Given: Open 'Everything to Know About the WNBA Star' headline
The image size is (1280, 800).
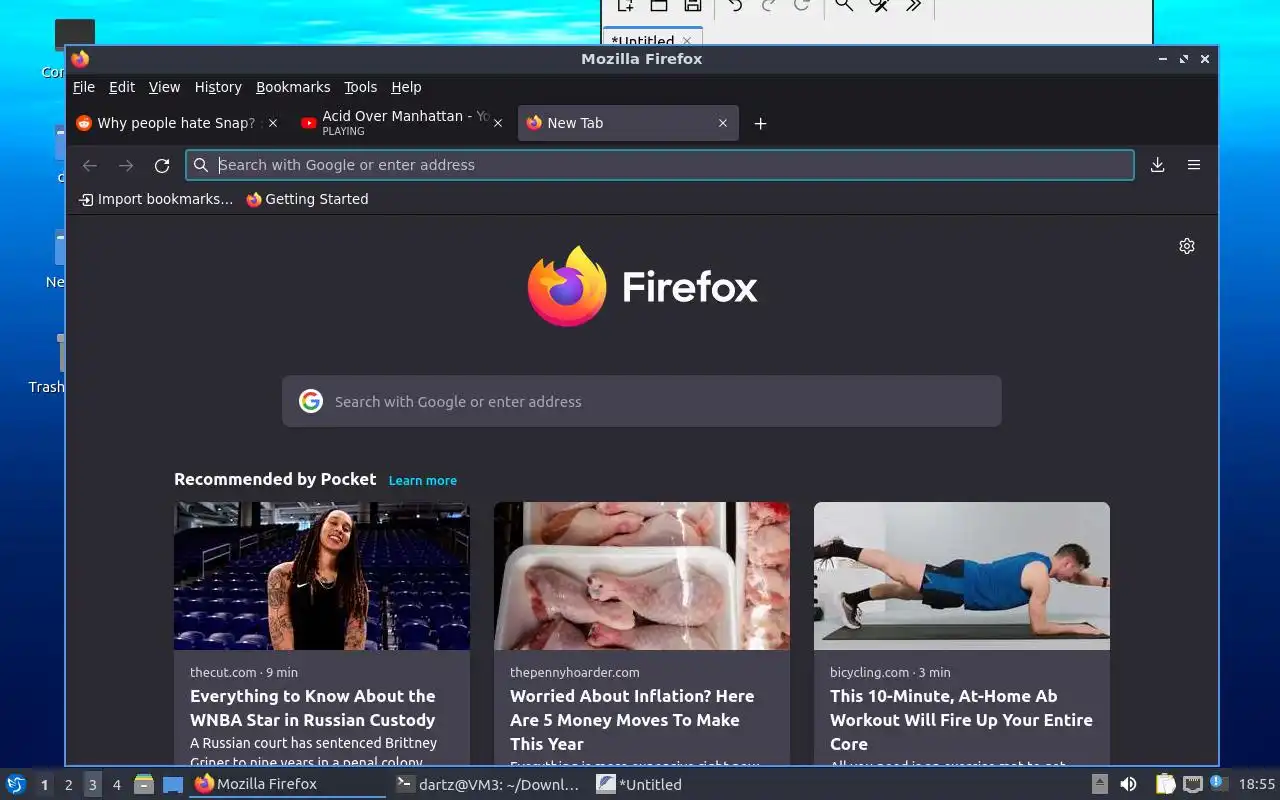Looking at the screenshot, I should (313, 708).
